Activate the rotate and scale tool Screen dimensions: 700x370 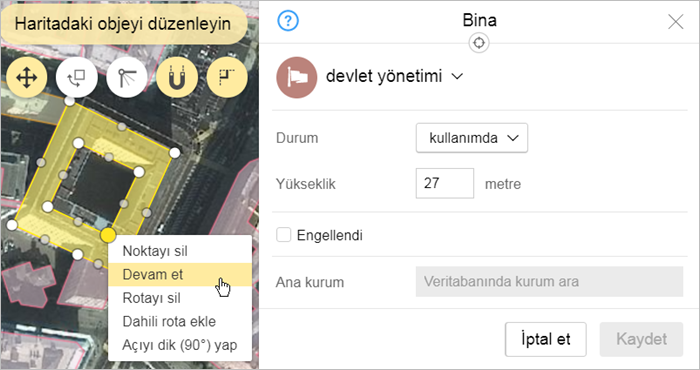coord(77,78)
